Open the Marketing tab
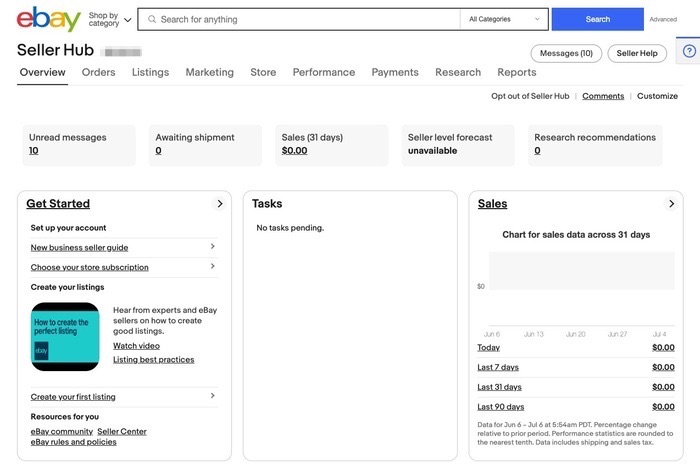 pos(209,72)
